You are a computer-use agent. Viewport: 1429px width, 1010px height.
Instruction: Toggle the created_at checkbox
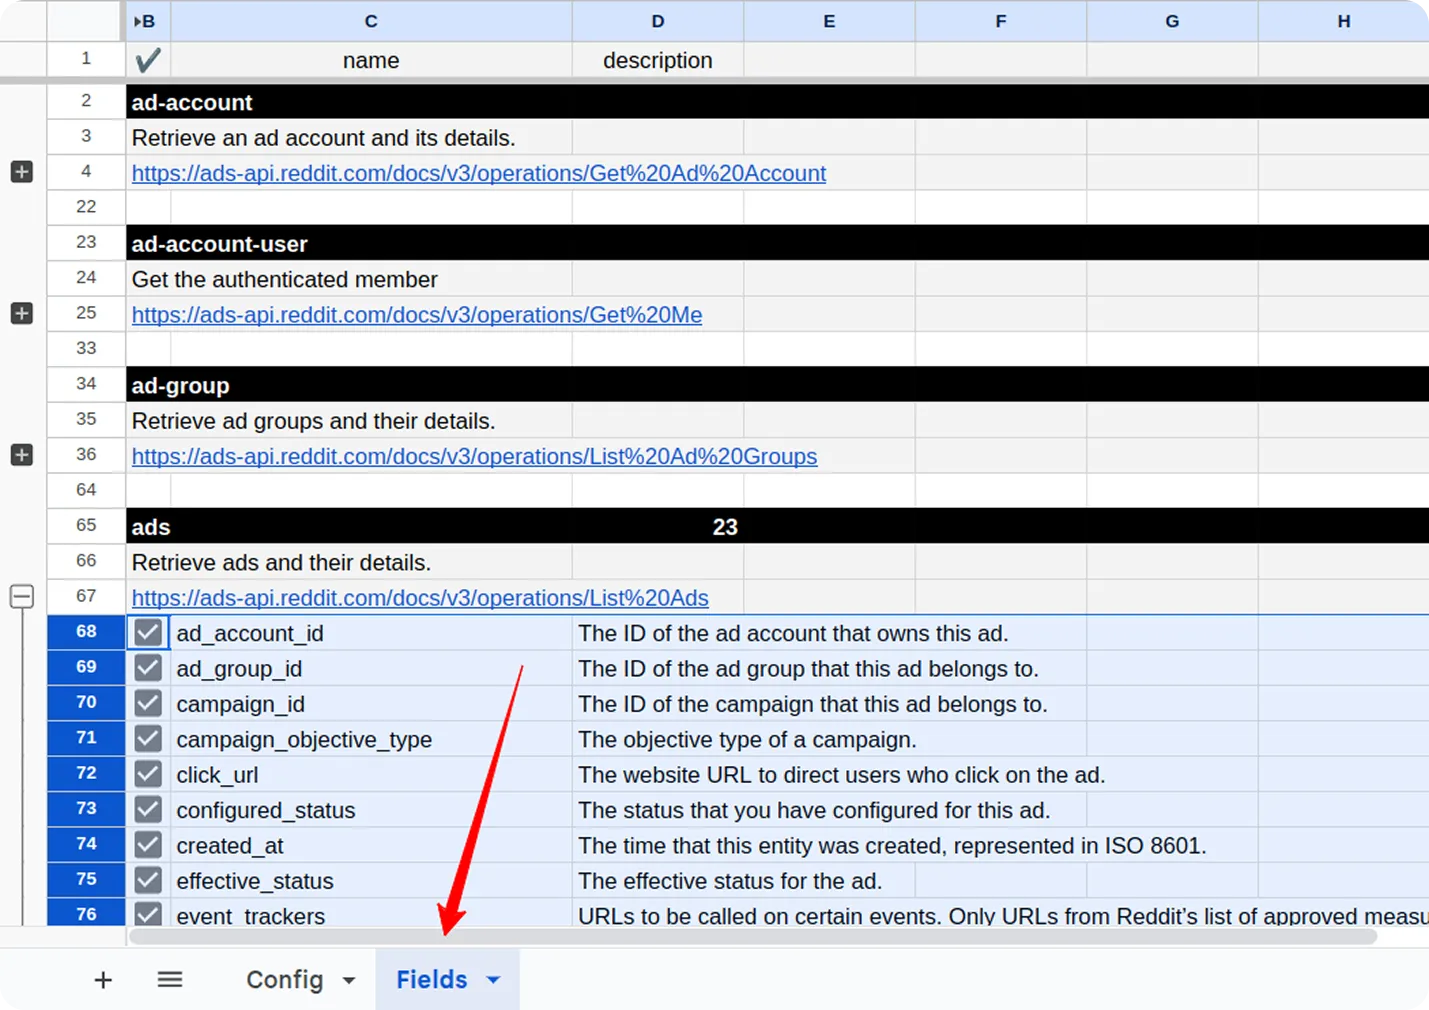tap(147, 844)
